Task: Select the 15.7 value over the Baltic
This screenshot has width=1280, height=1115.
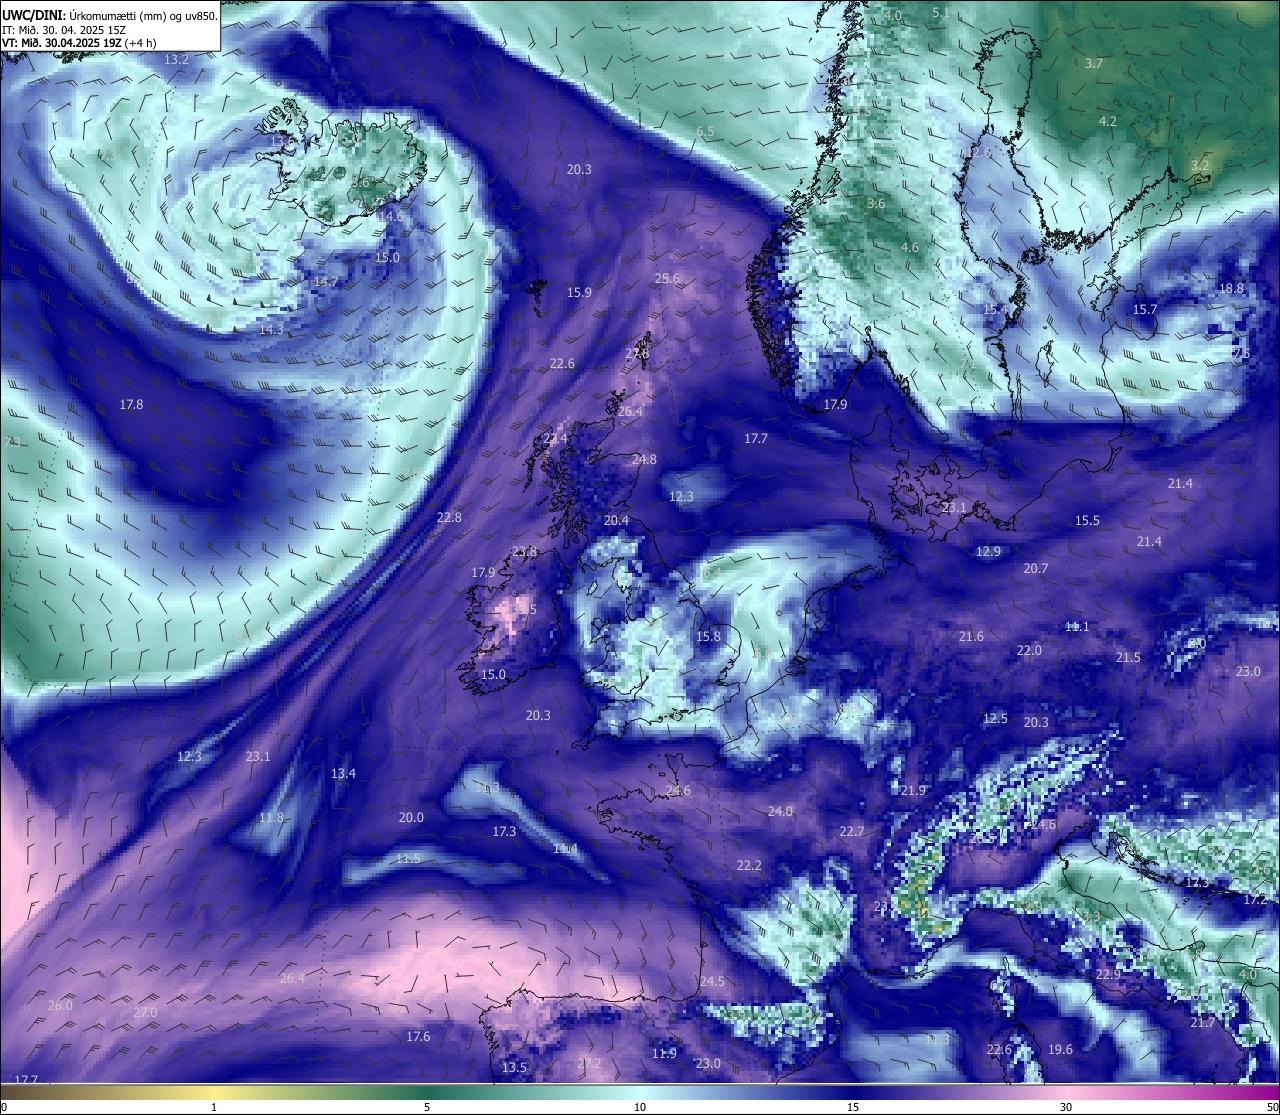Action: pos(1144,310)
